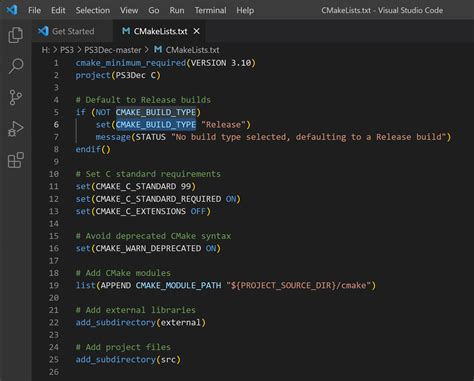Open Run and Debug view
Viewport: 474px width, 381px height.
point(15,129)
